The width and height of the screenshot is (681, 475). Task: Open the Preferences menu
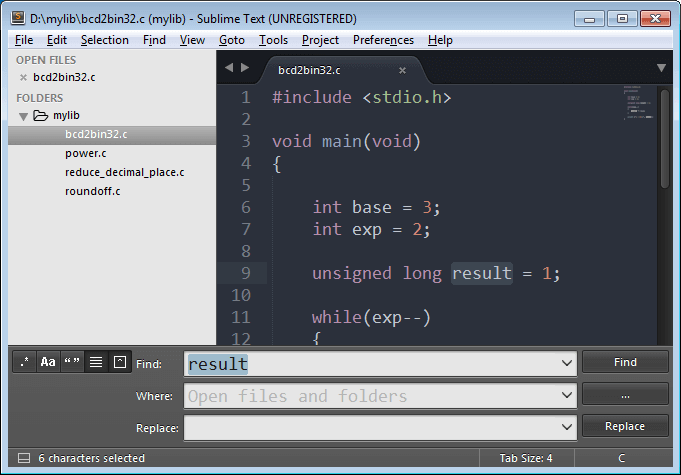(x=383, y=40)
